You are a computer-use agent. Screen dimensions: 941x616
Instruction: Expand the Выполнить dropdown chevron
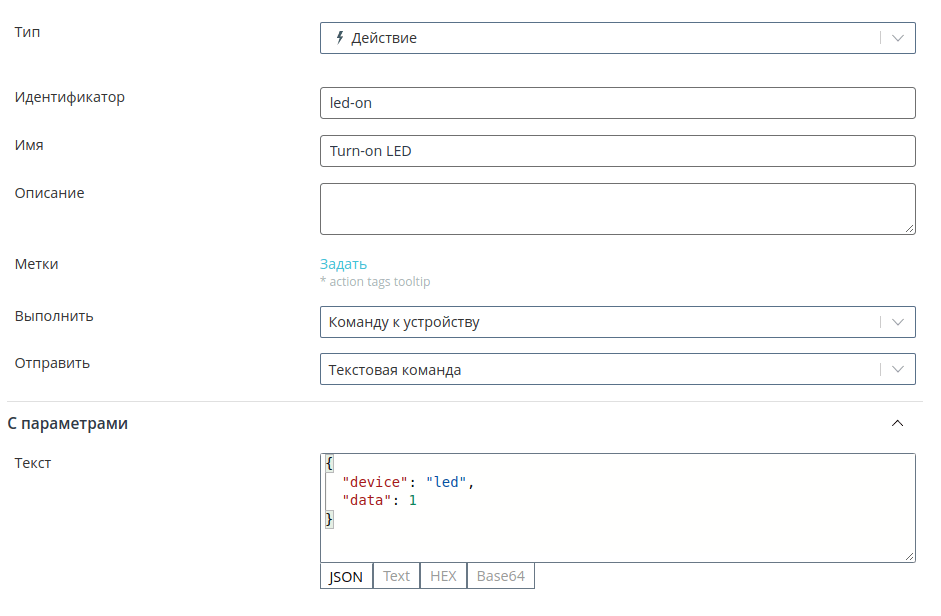click(x=898, y=322)
